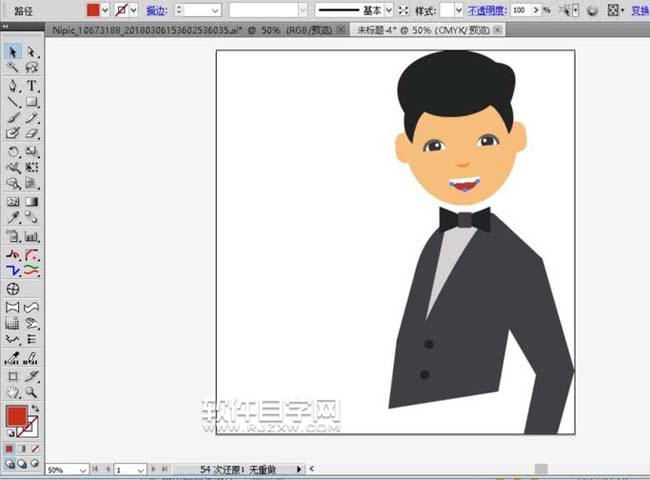Select the Direct Selection tool

[x=32, y=51]
